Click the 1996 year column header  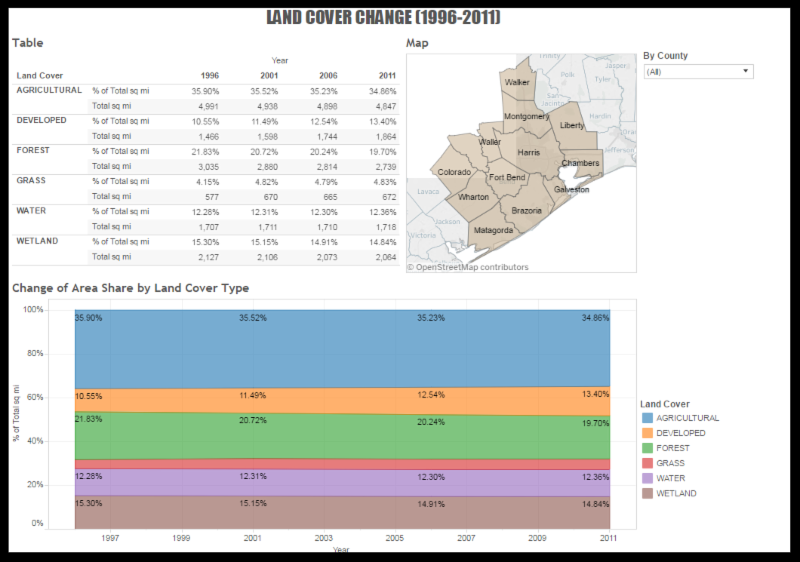point(210,75)
